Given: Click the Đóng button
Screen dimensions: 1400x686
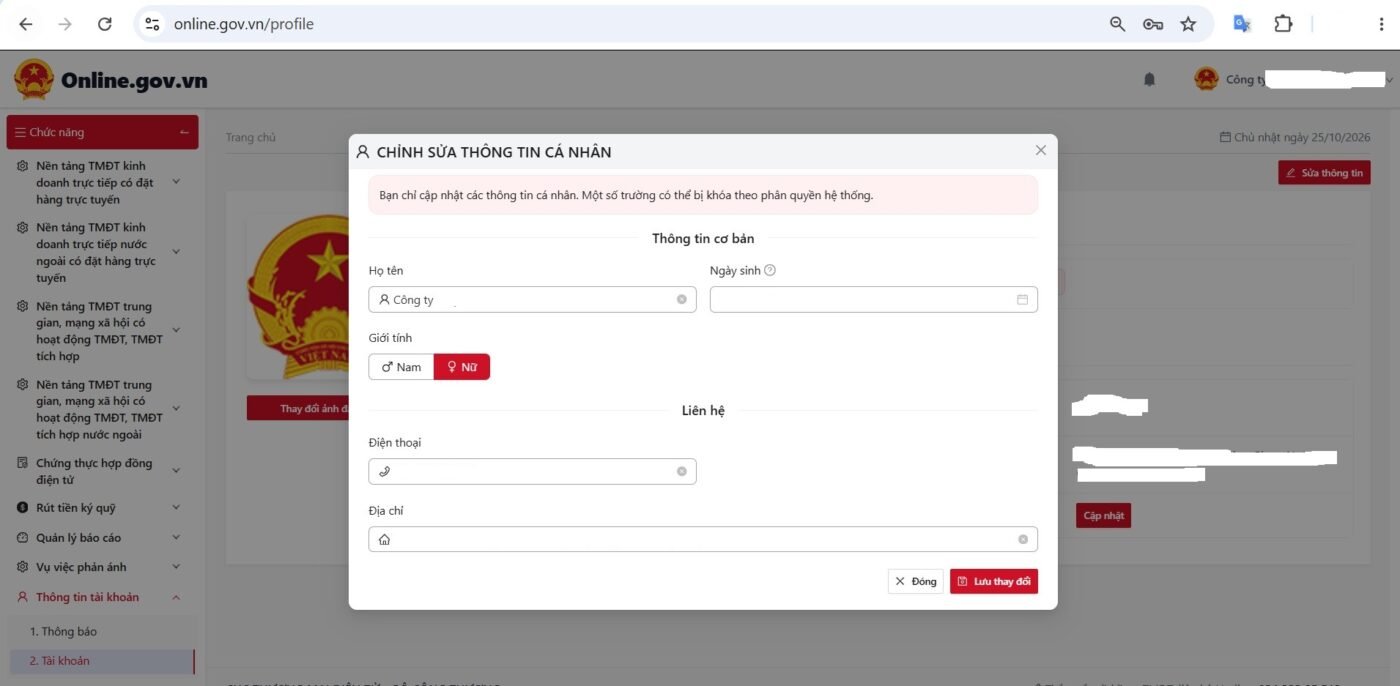Looking at the screenshot, I should coord(916,581).
